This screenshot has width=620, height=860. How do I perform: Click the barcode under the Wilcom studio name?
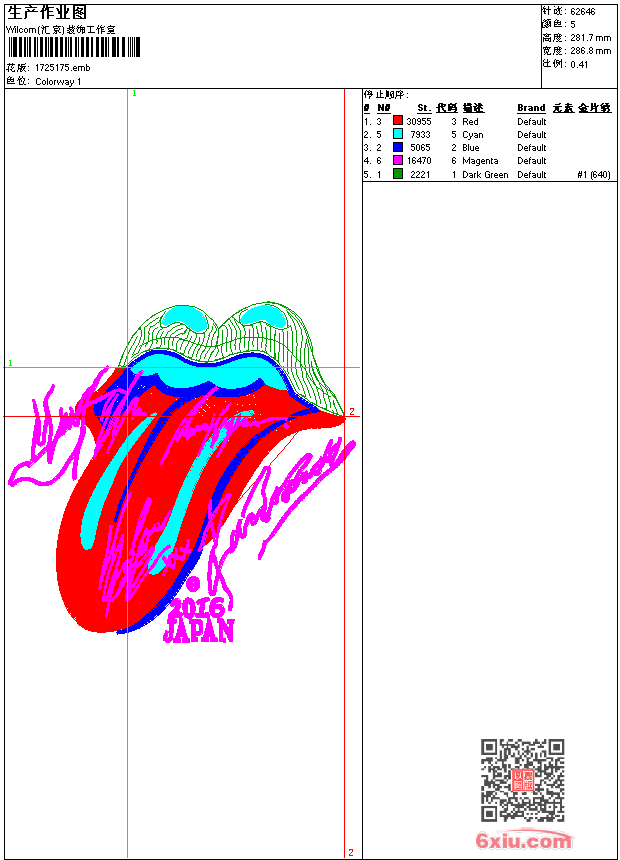(x=74, y=47)
